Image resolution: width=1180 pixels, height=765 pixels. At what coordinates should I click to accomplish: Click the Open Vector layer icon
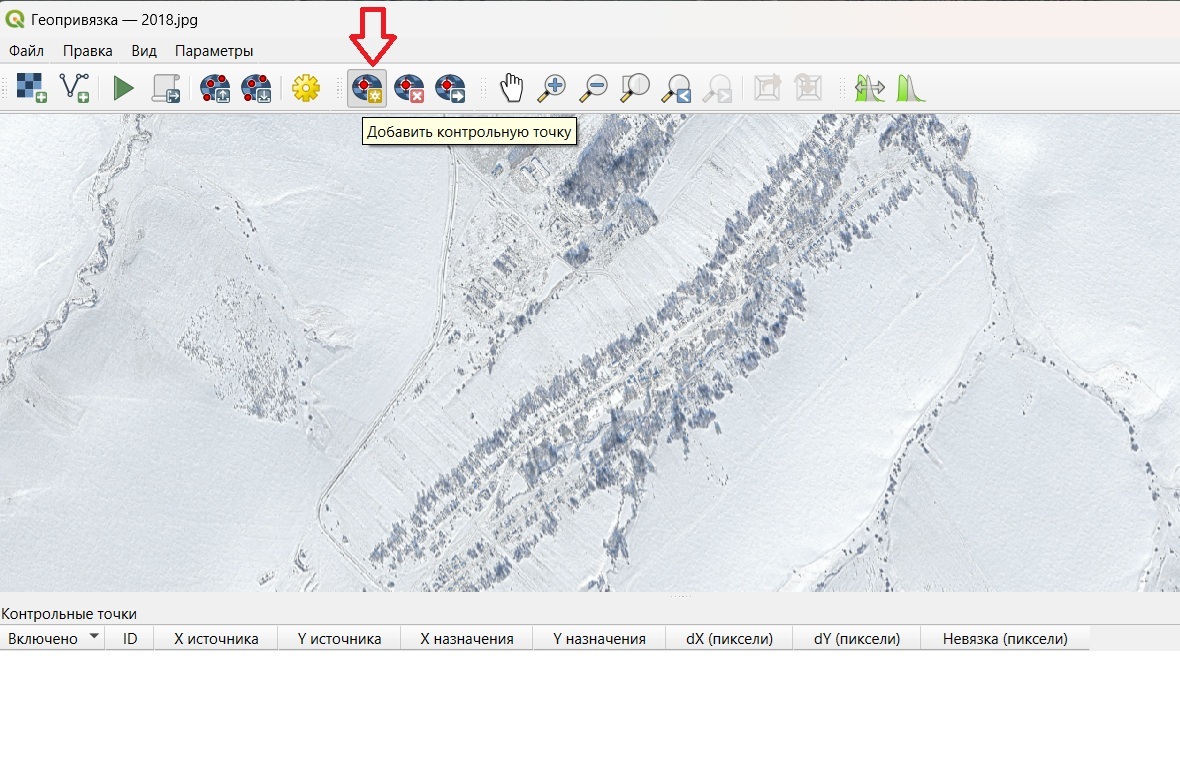pyautogui.click(x=75, y=88)
